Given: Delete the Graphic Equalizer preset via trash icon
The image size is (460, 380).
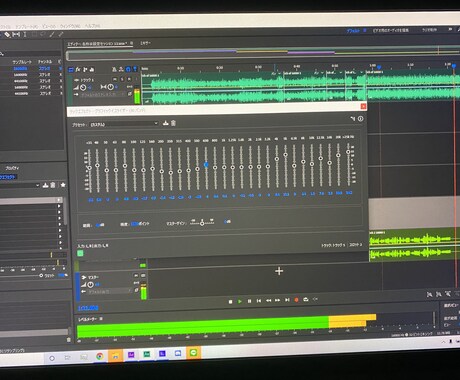Looking at the screenshot, I should coord(173,123).
